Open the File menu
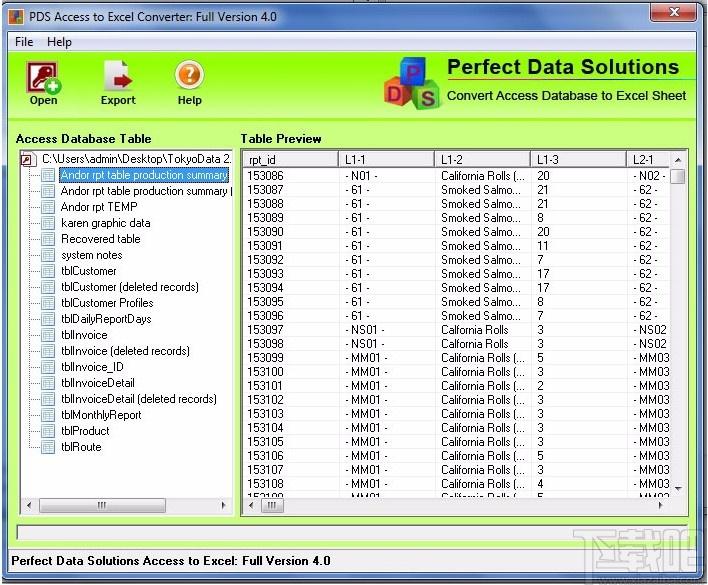 [24, 42]
